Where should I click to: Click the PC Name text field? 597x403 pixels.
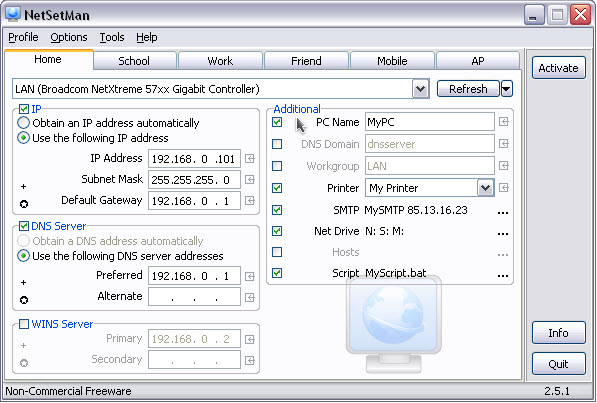429,122
